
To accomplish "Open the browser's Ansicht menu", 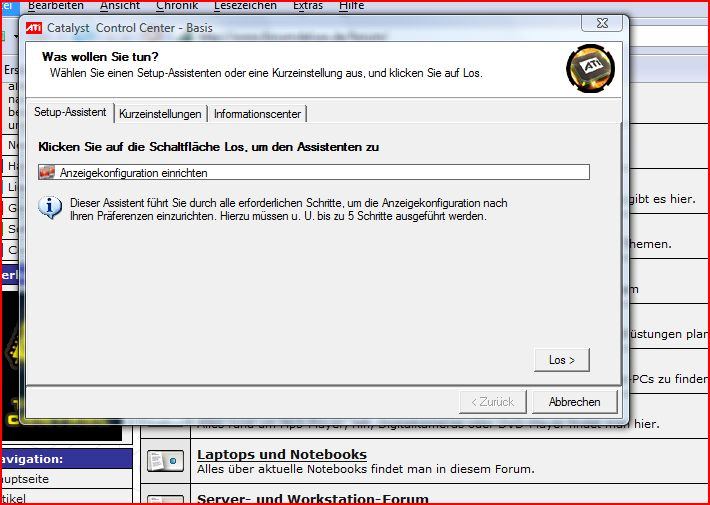I will click(x=120, y=5).
